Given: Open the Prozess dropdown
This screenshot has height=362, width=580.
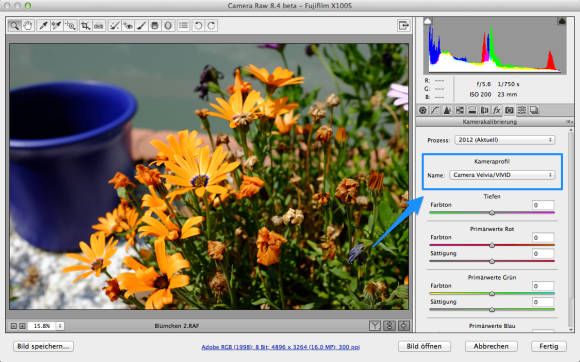Looking at the screenshot, I should pyautogui.click(x=505, y=140).
